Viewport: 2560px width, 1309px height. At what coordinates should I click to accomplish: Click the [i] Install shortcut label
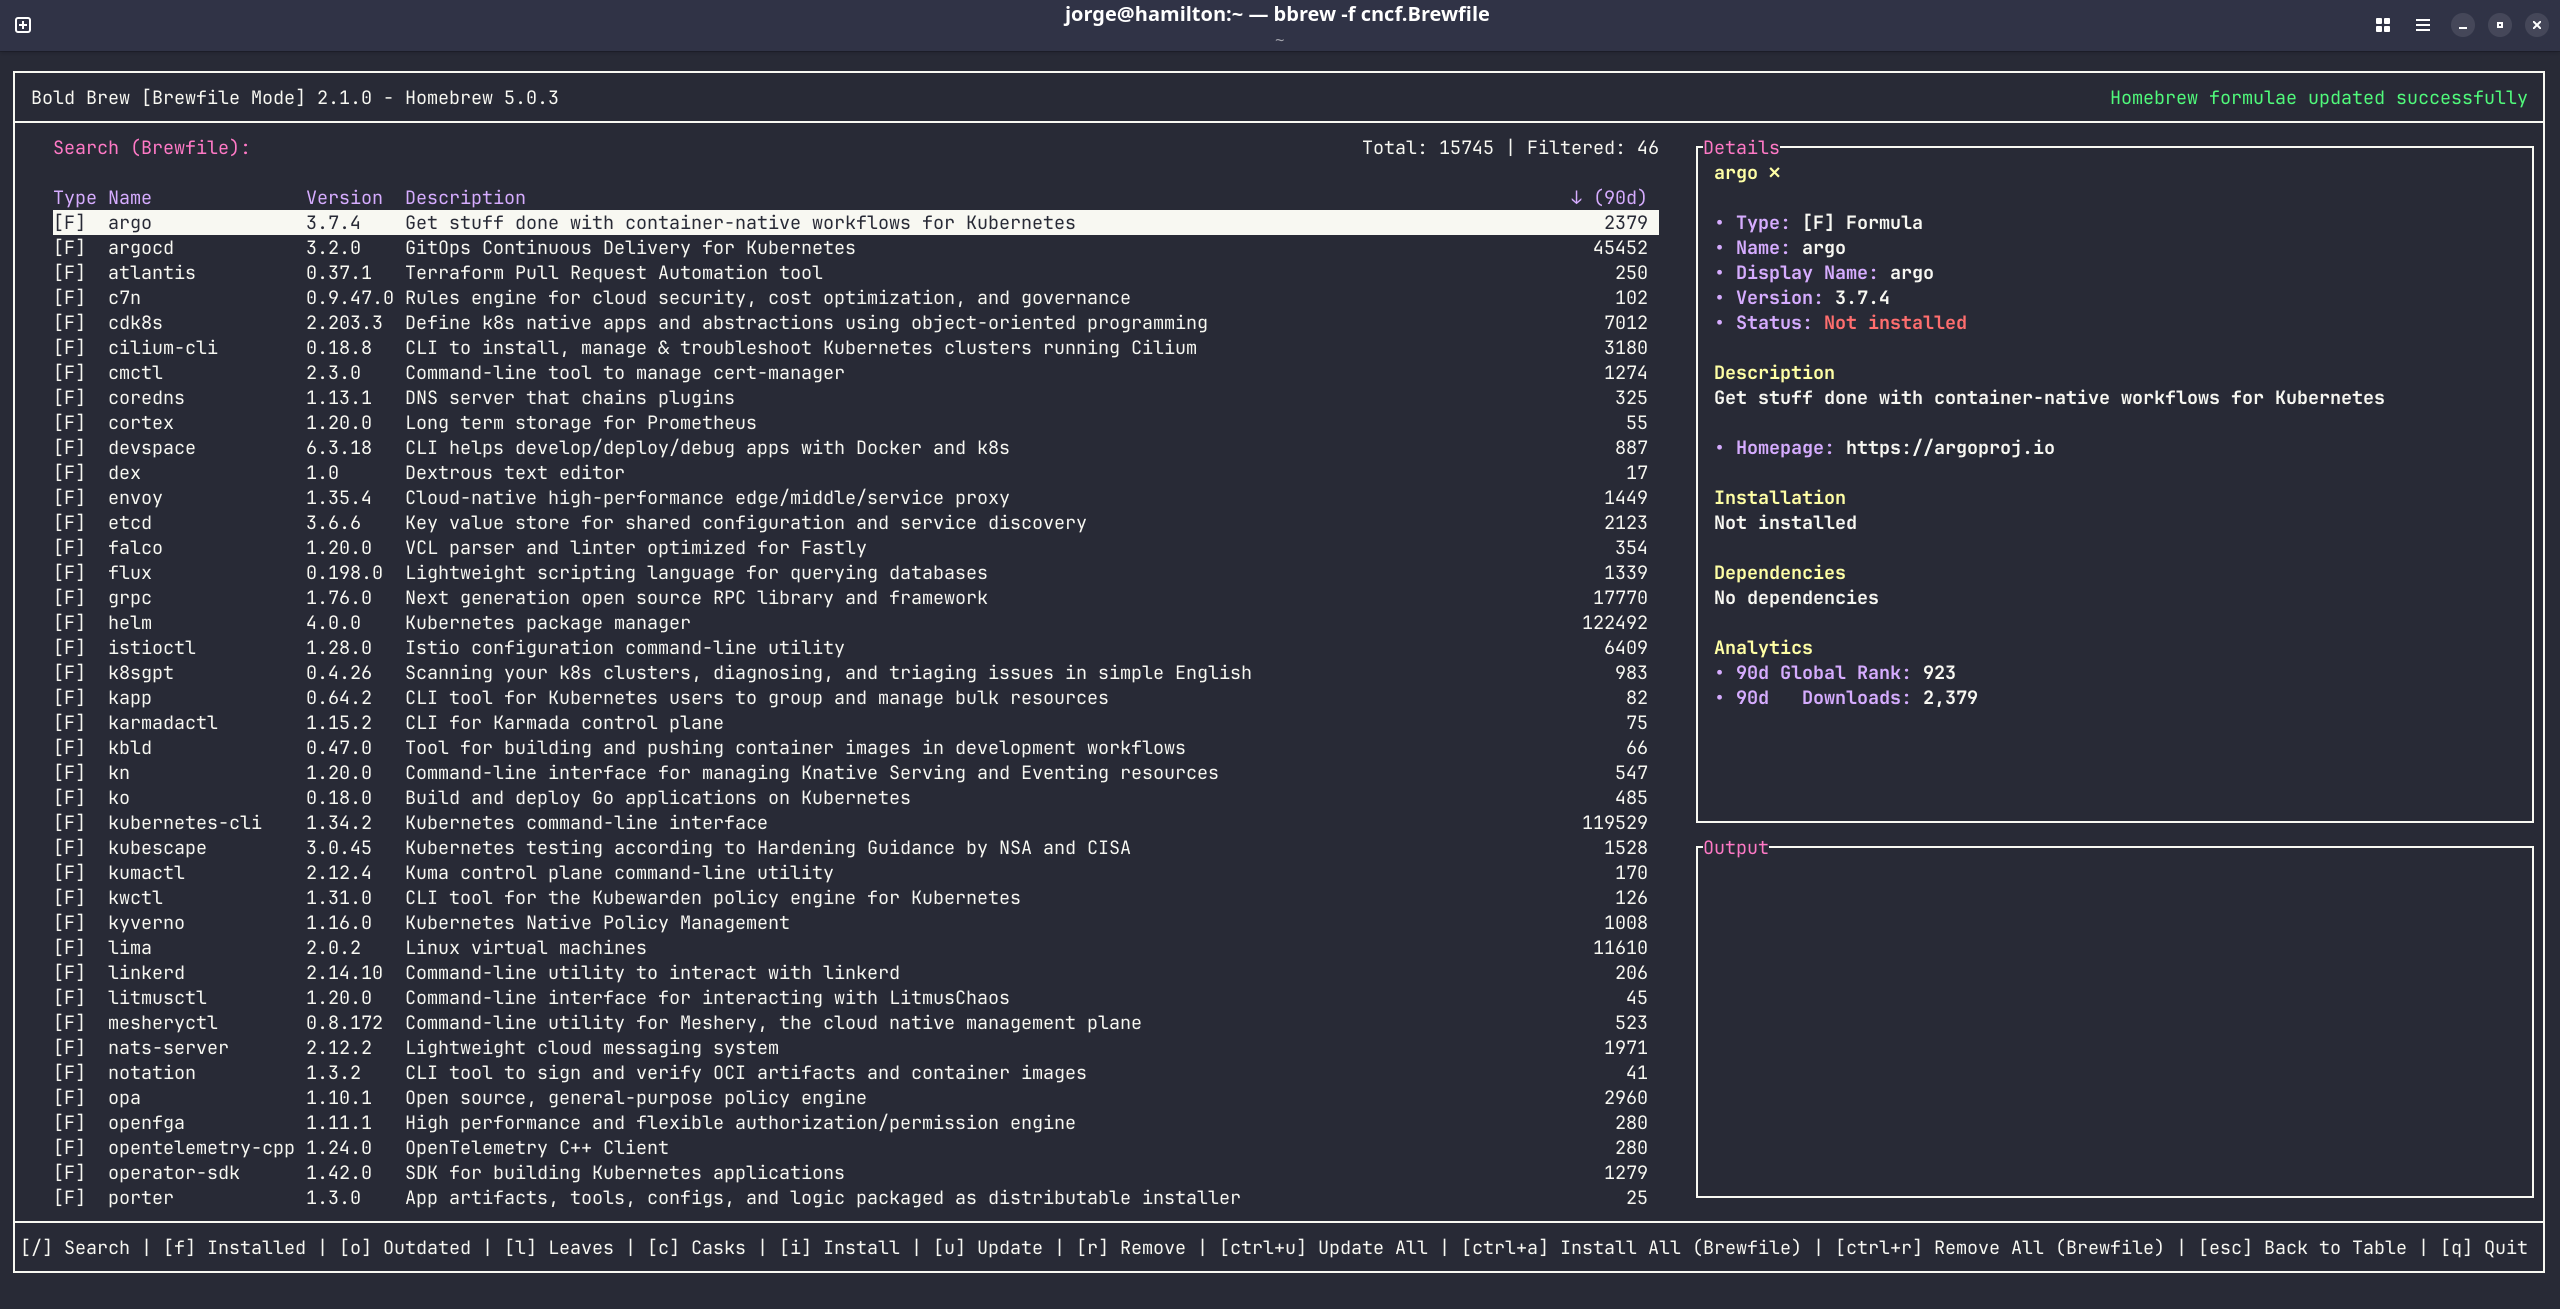point(840,1248)
